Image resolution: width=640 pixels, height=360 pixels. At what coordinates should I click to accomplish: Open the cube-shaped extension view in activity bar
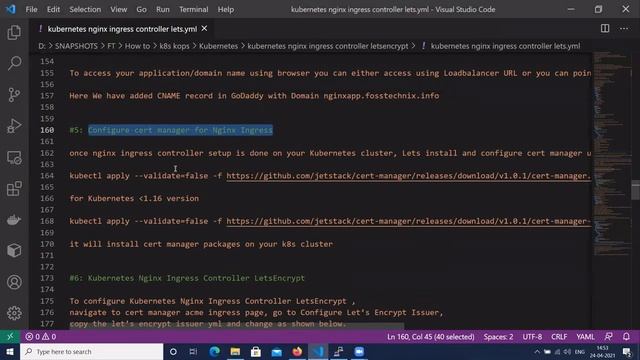[14, 251]
